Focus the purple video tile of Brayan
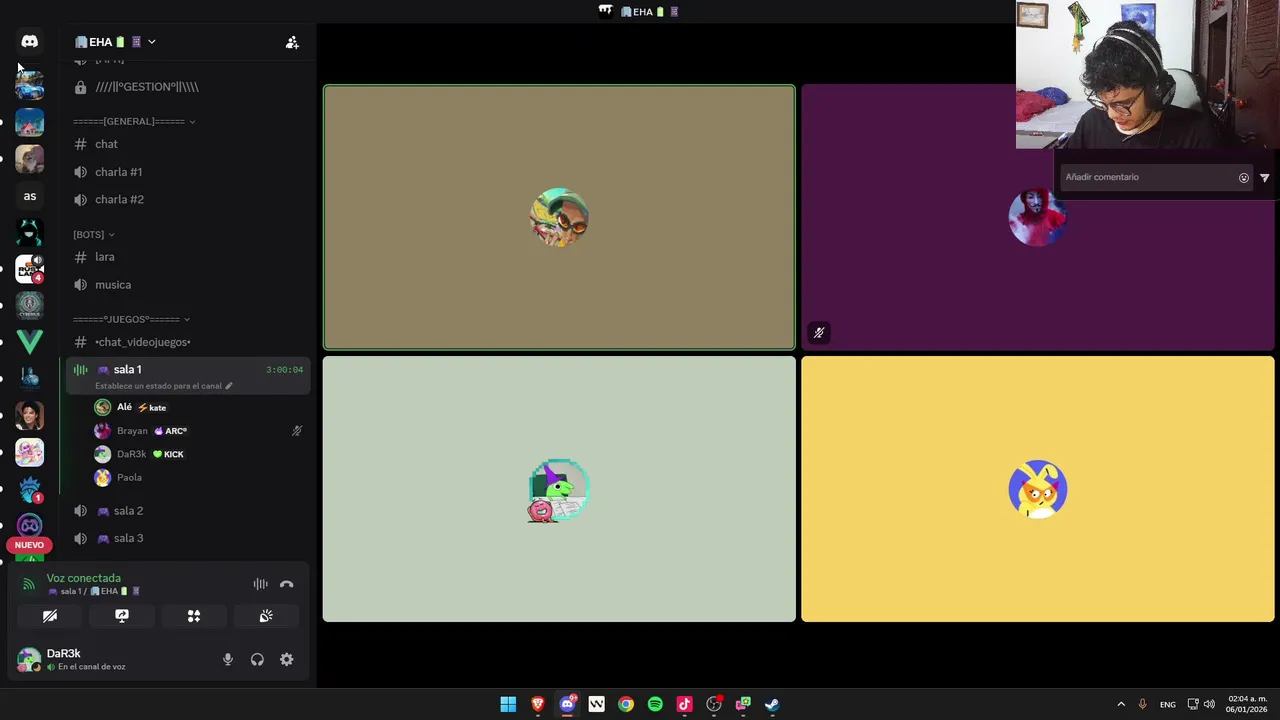This screenshot has height=720, width=1280. click(x=1038, y=218)
